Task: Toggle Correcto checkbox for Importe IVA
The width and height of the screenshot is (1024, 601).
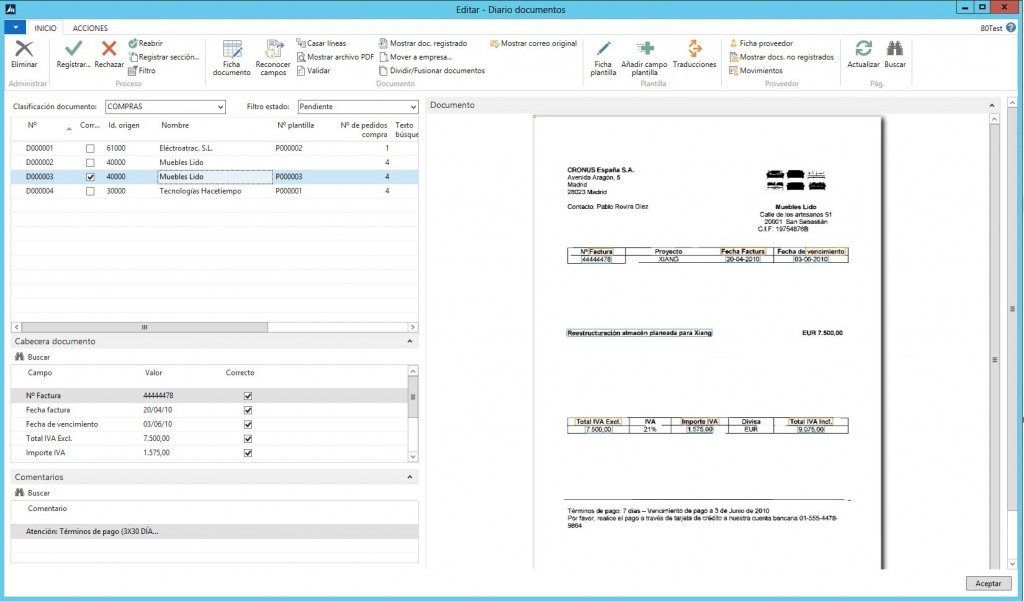Action: [248, 453]
